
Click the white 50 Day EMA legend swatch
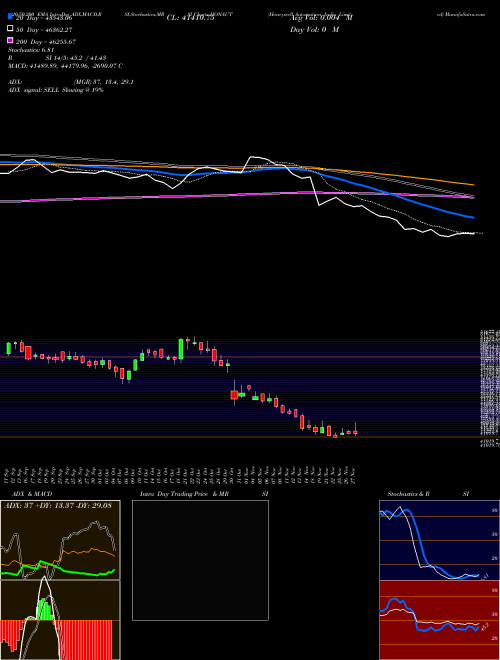(x=10, y=29)
